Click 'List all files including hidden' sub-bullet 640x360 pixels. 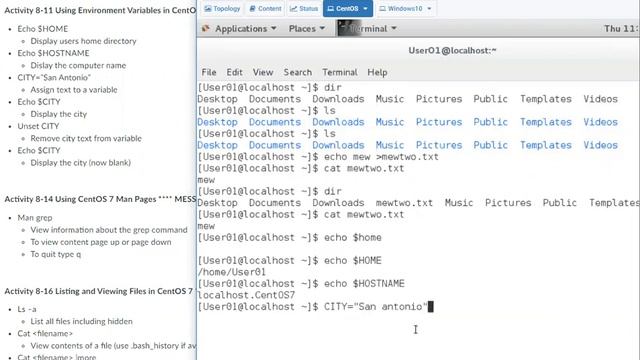point(82,322)
